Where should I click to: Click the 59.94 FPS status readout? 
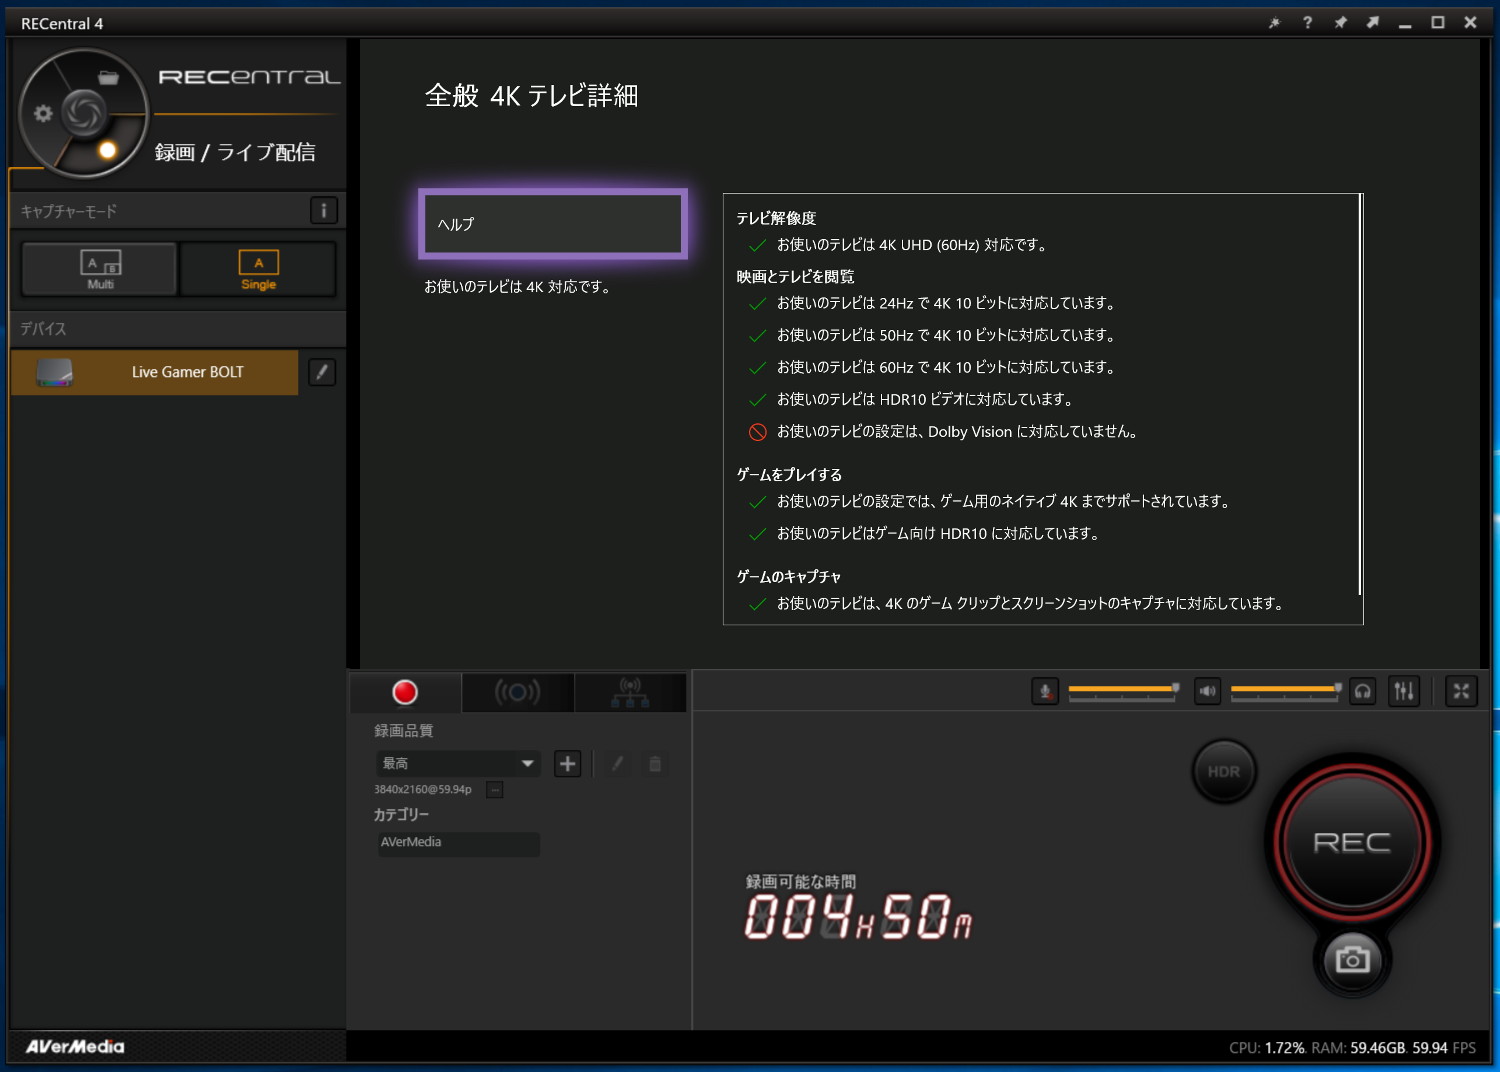click(1444, 1048)
